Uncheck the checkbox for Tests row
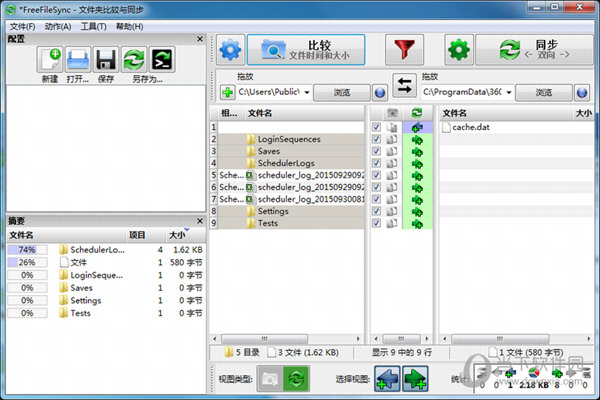 pyautogui.click(x=377, y=223)
